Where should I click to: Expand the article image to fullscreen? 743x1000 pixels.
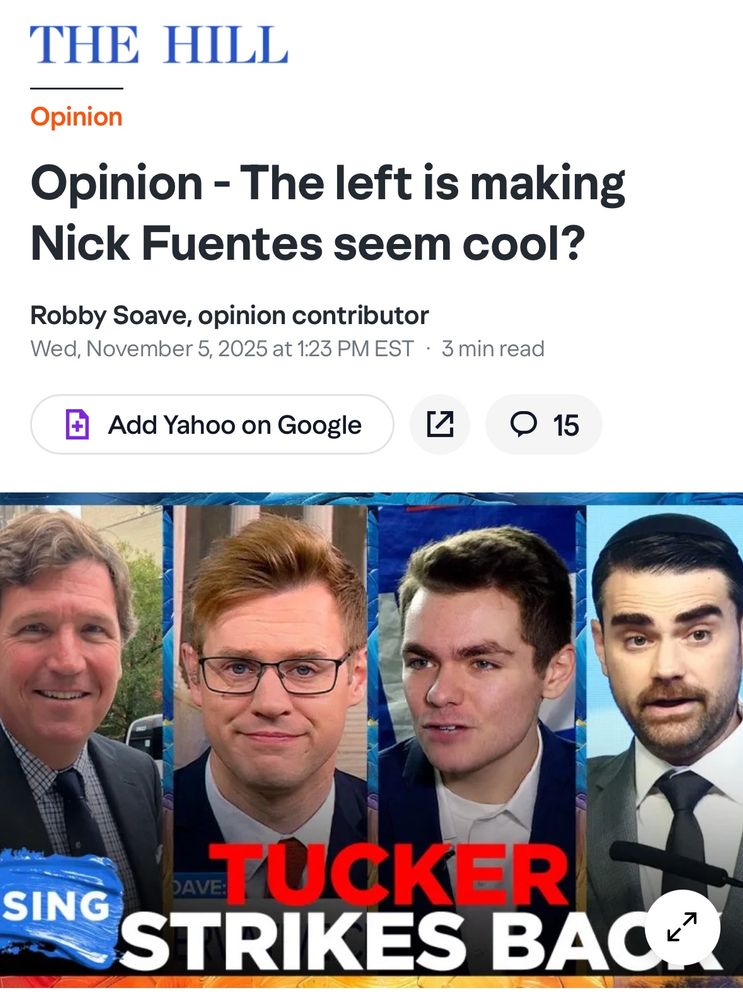682,927
